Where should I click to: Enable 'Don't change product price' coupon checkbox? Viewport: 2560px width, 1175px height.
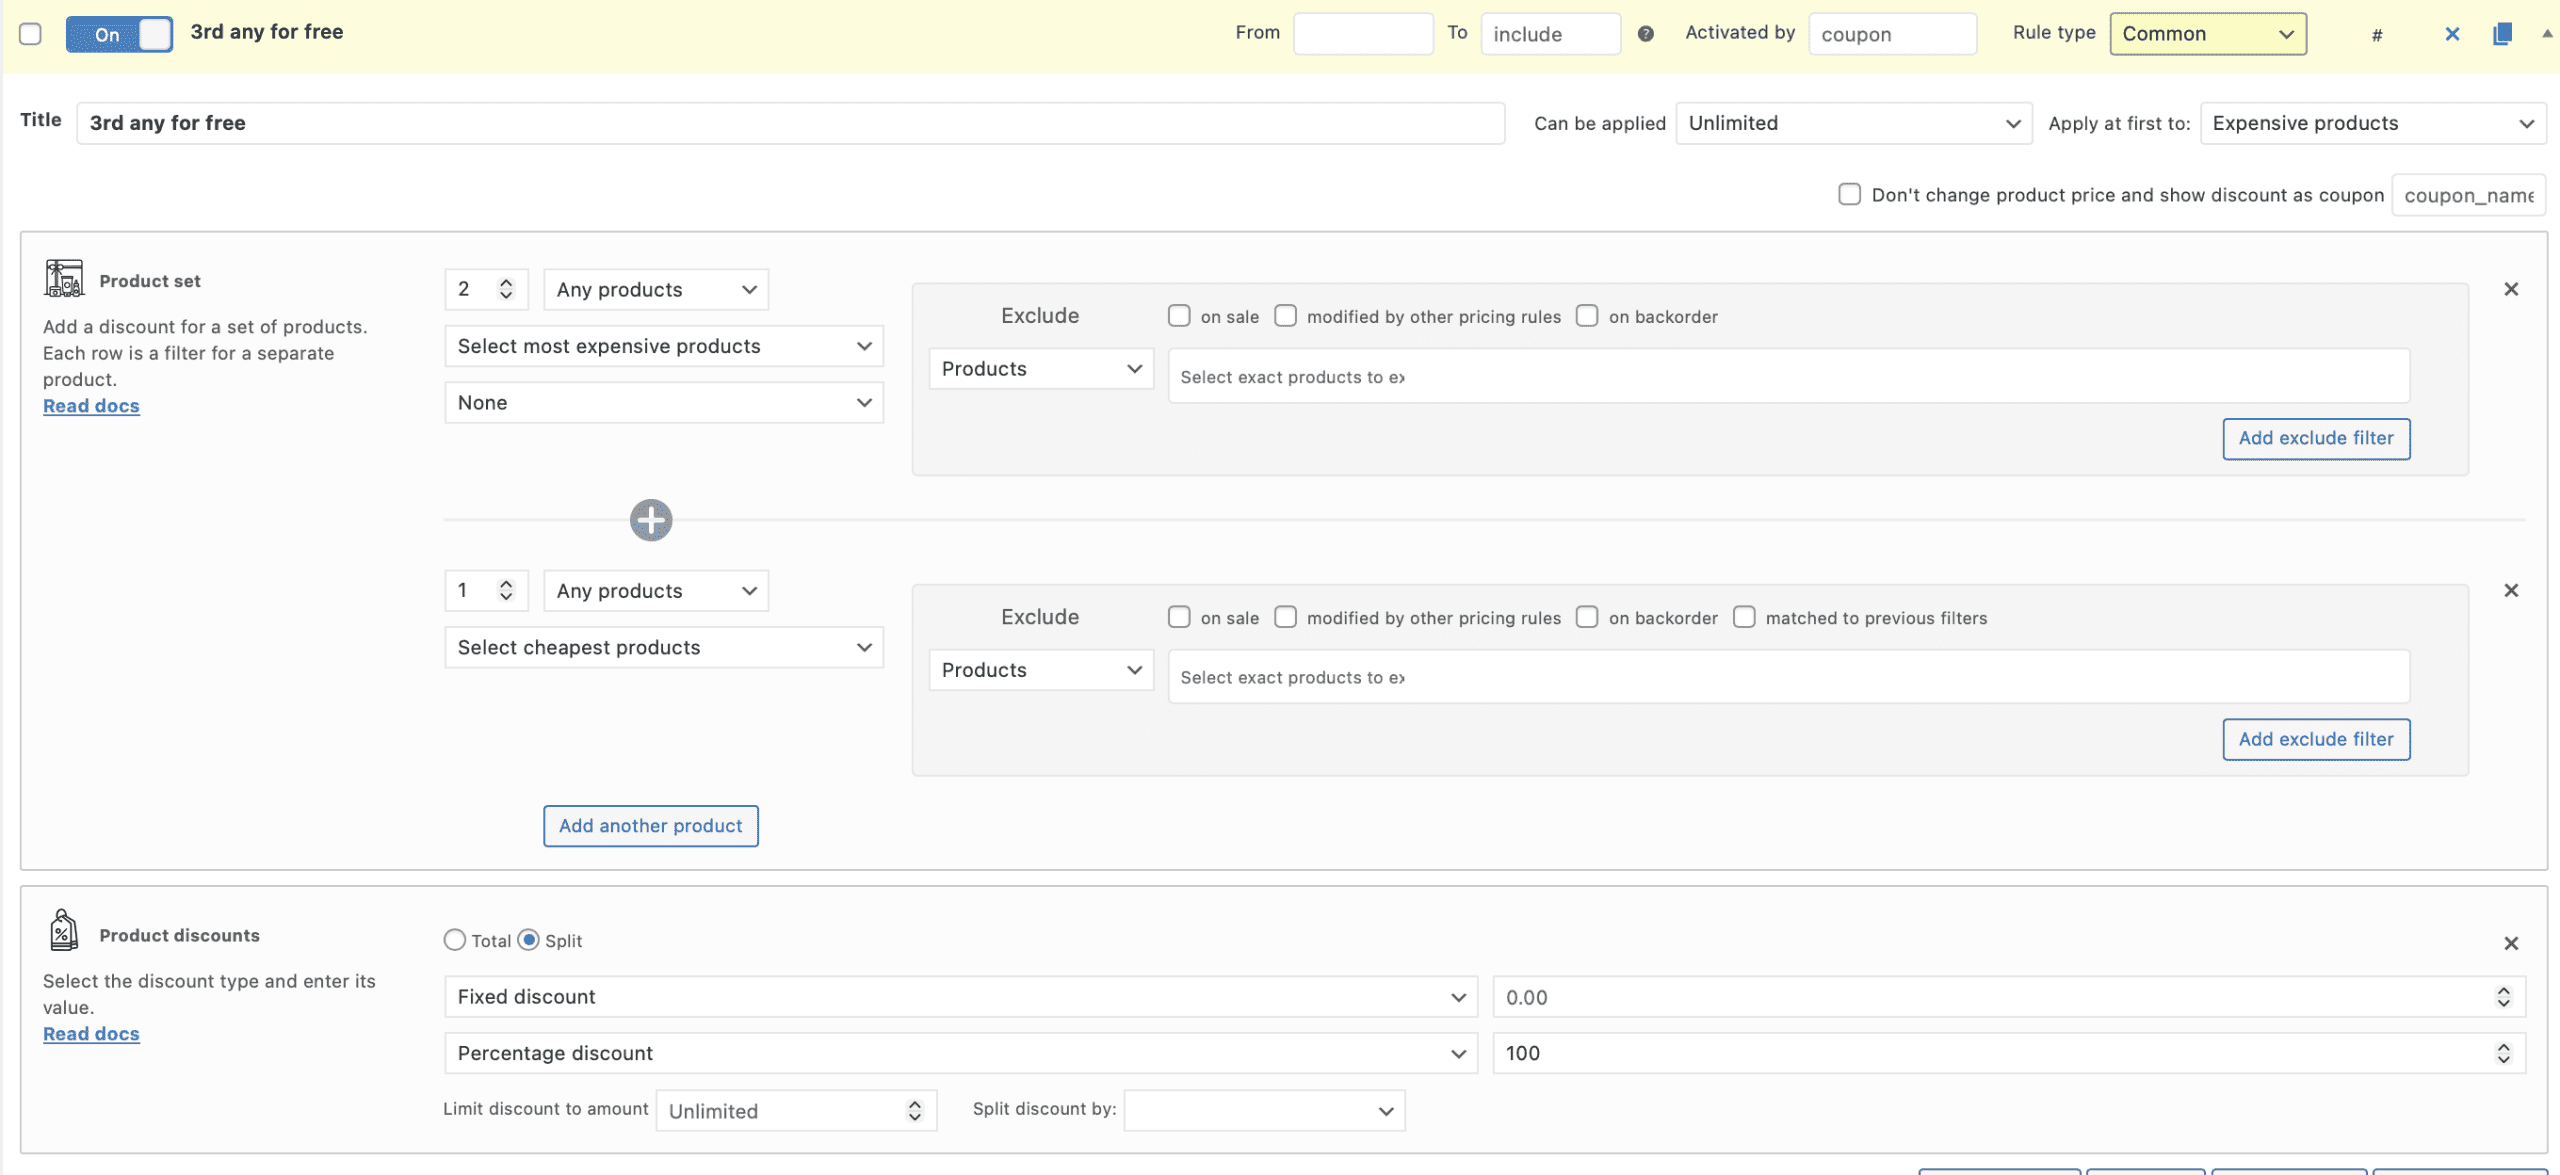coord(1849,194)
